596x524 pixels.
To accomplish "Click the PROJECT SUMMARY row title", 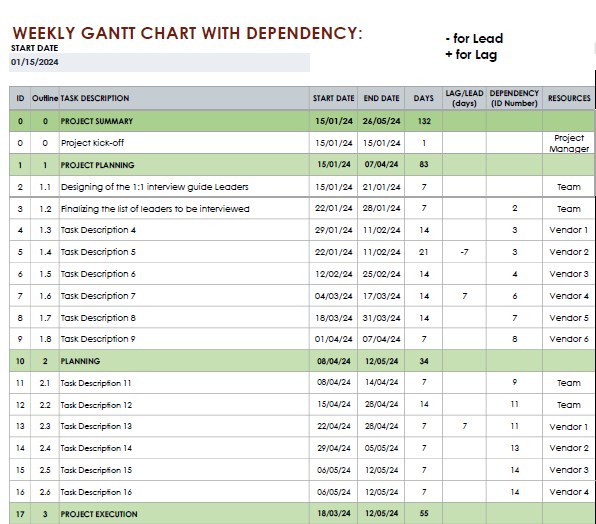I will [97, 121].
